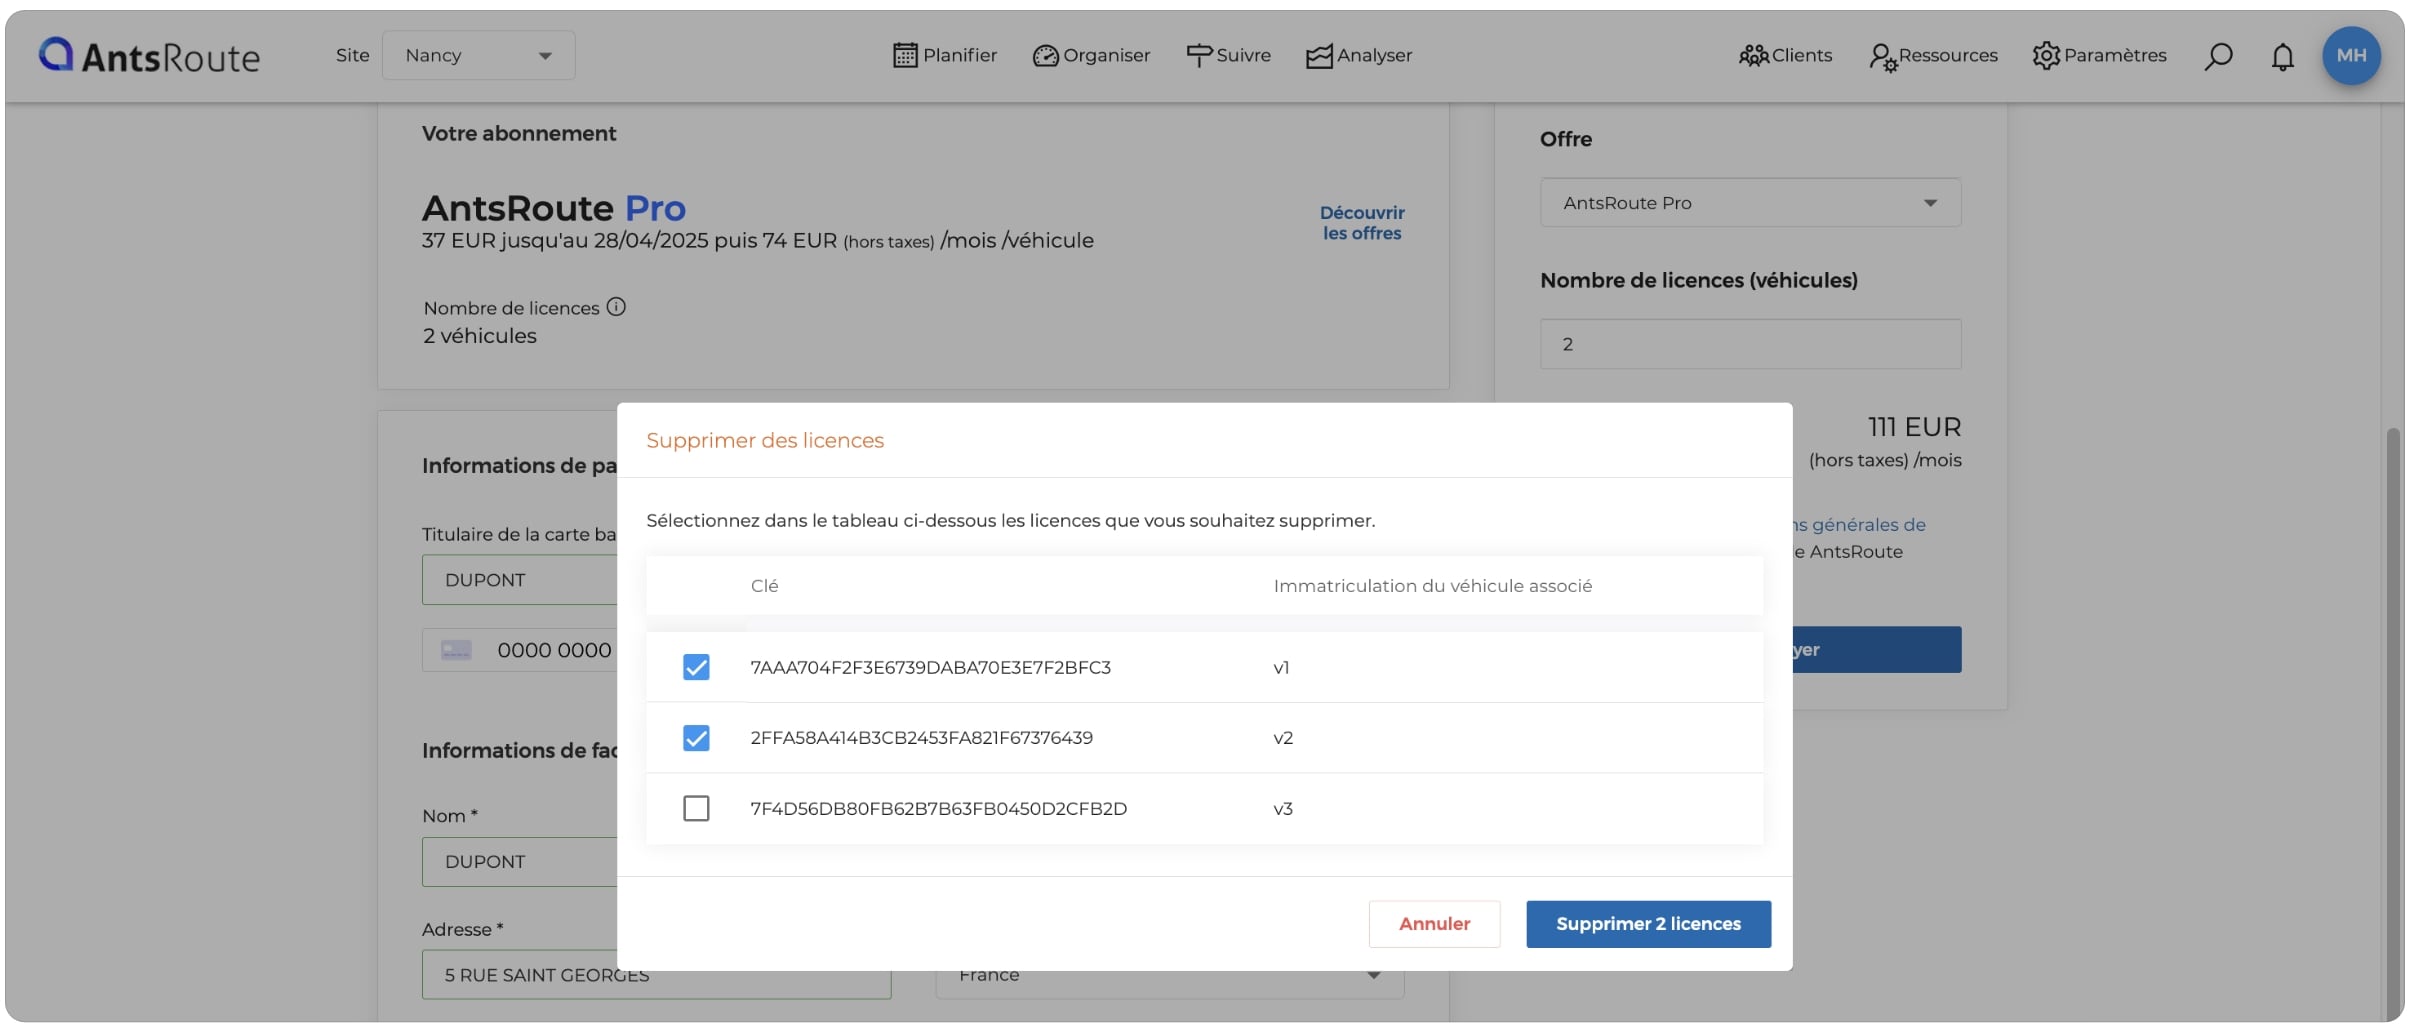
Task: Click the Organiser gauge icon
Action: [1045, 56]
